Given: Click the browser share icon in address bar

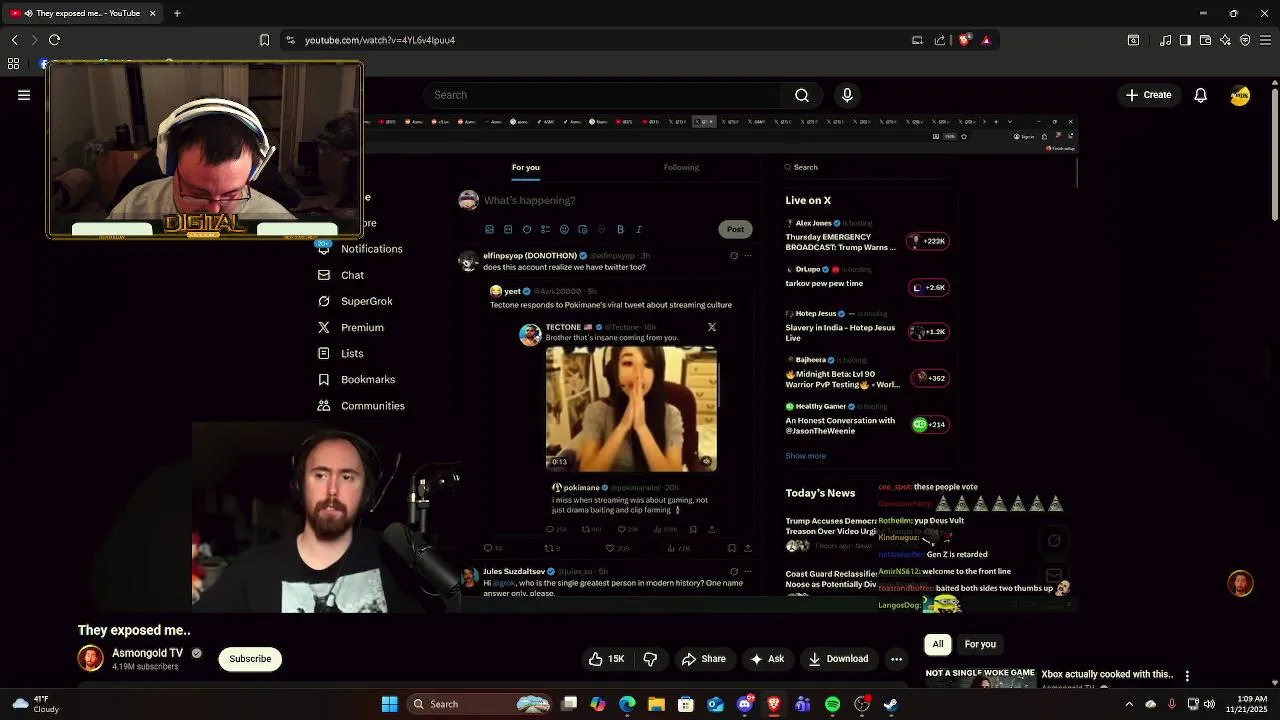Looking at the screenshot, I should point(940,40).
